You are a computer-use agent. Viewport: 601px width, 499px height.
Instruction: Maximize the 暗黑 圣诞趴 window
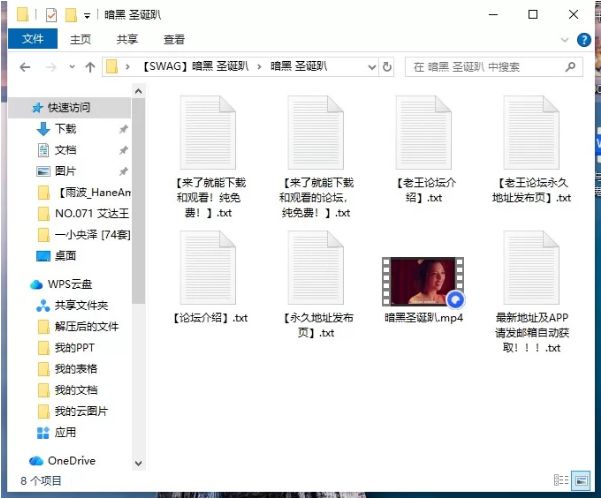(x=533, y=15)
